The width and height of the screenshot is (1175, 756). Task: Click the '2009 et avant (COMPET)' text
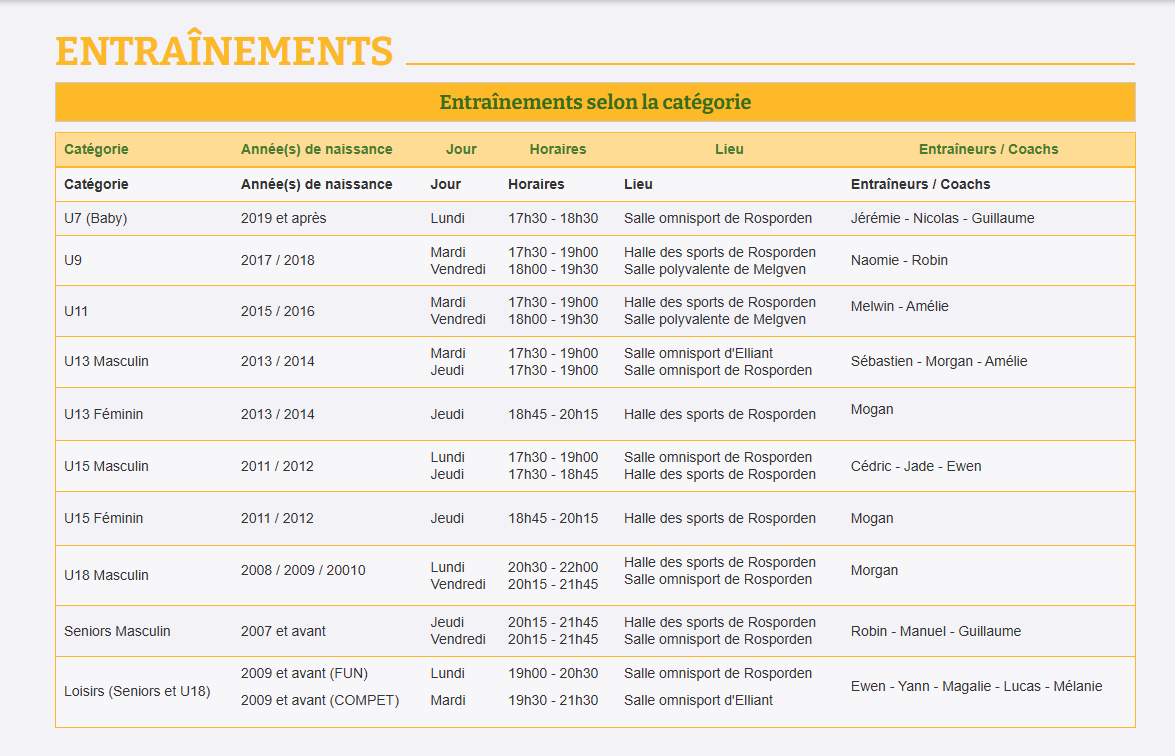pos(320,700)
